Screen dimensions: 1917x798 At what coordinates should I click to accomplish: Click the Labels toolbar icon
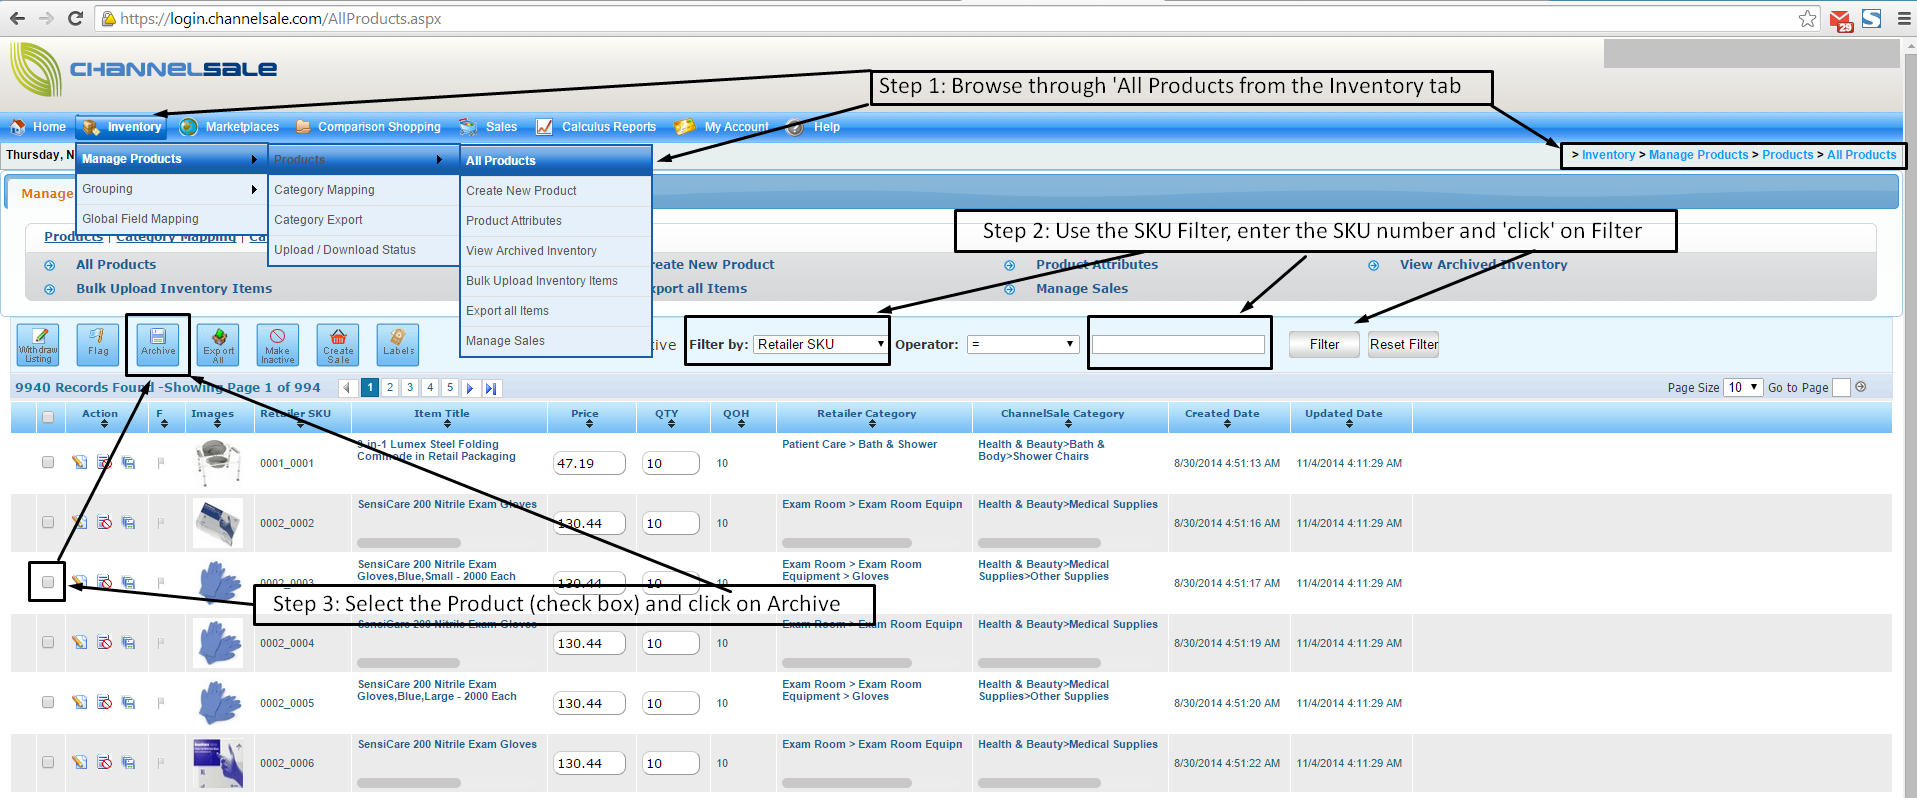tap(398, 344)
